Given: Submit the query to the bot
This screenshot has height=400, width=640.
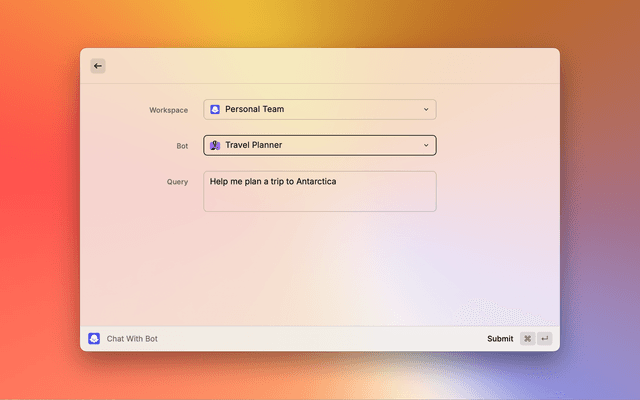Looking at the screenshot, I should click(x=500, y=339).
